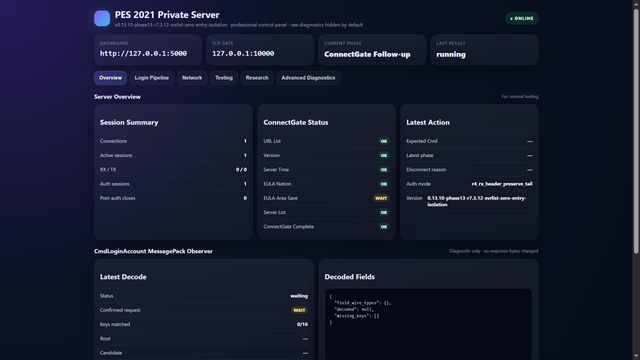Click the scrollbar down arrow
The width and height of the screenshot is (640, 360).
636,357
